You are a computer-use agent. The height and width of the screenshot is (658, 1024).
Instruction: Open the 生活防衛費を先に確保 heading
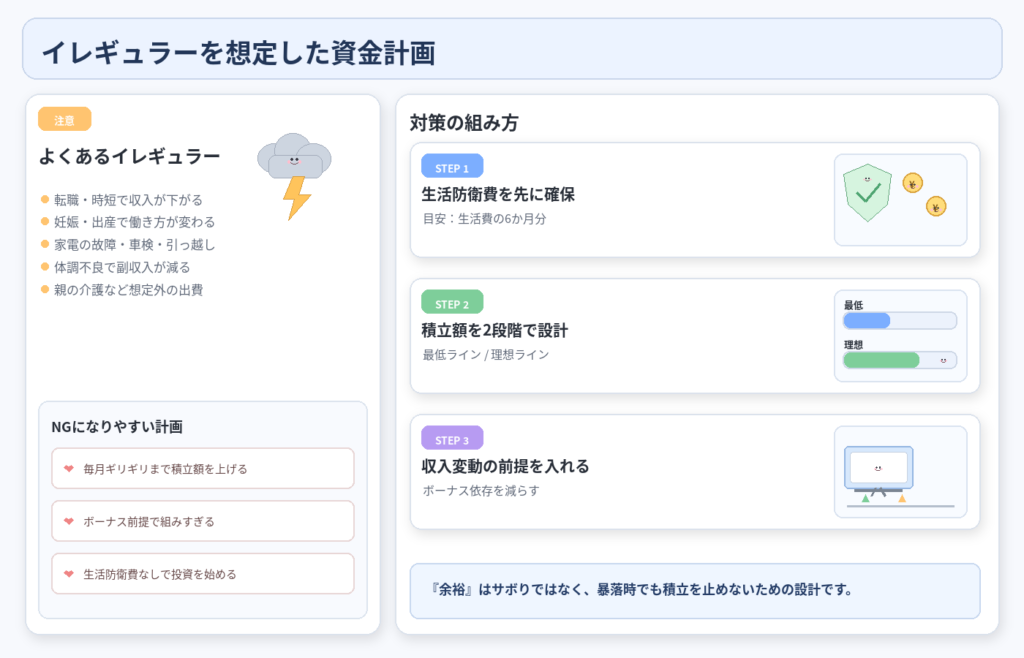click(498, 194)
